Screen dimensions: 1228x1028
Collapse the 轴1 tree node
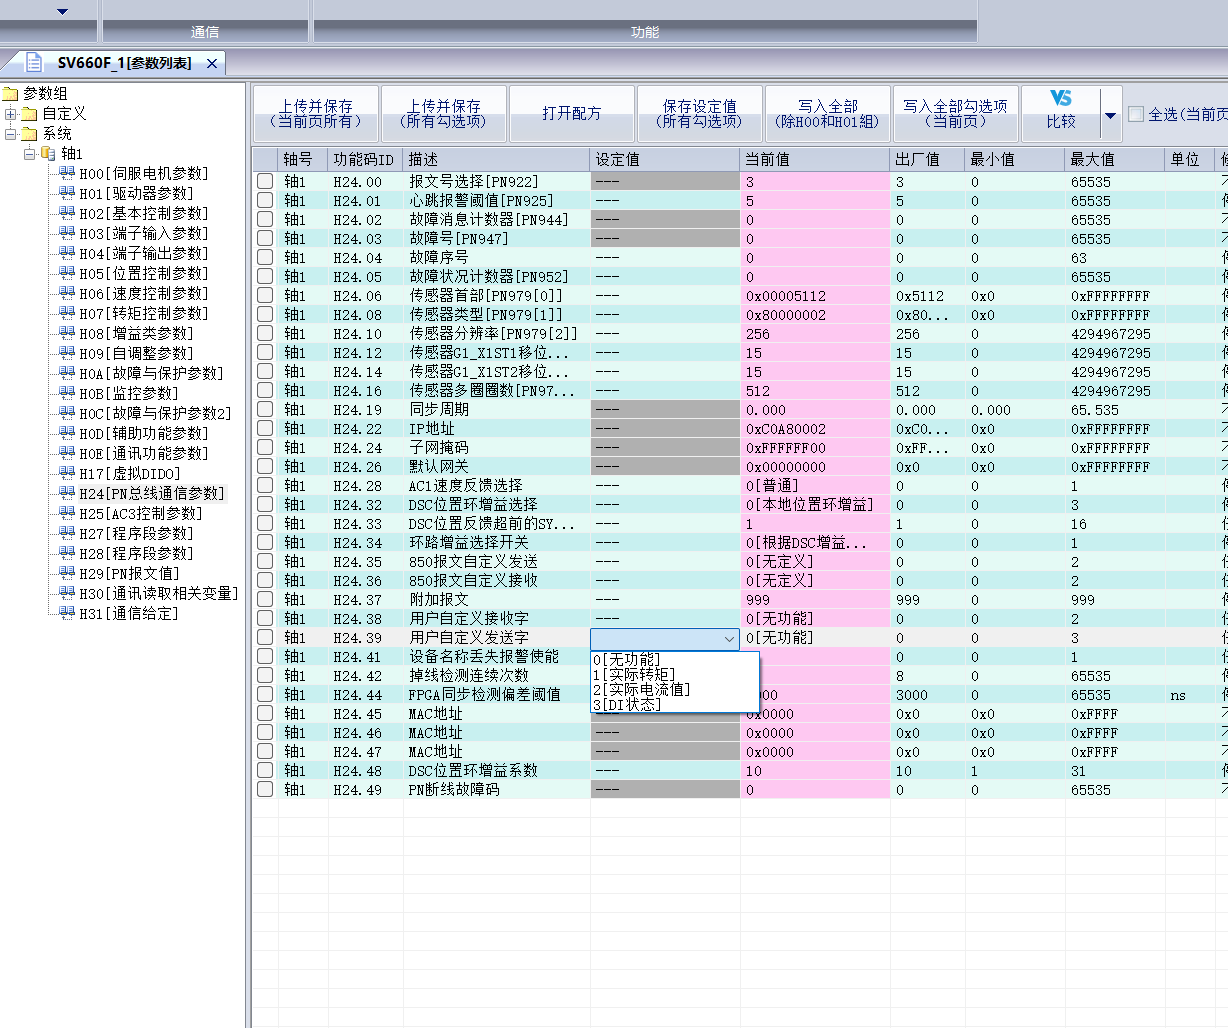30,154
